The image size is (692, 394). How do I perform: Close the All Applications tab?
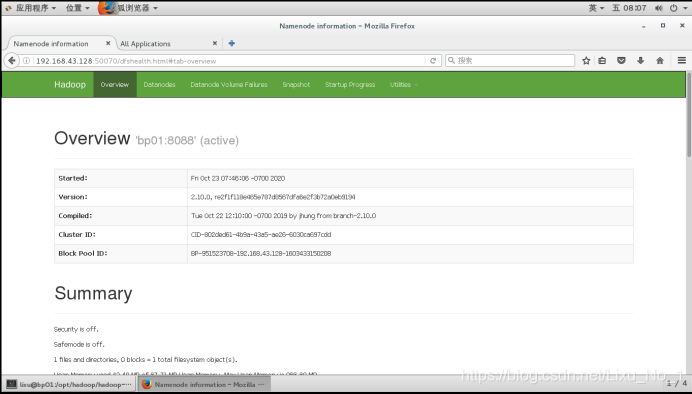(x=215, y=43)
